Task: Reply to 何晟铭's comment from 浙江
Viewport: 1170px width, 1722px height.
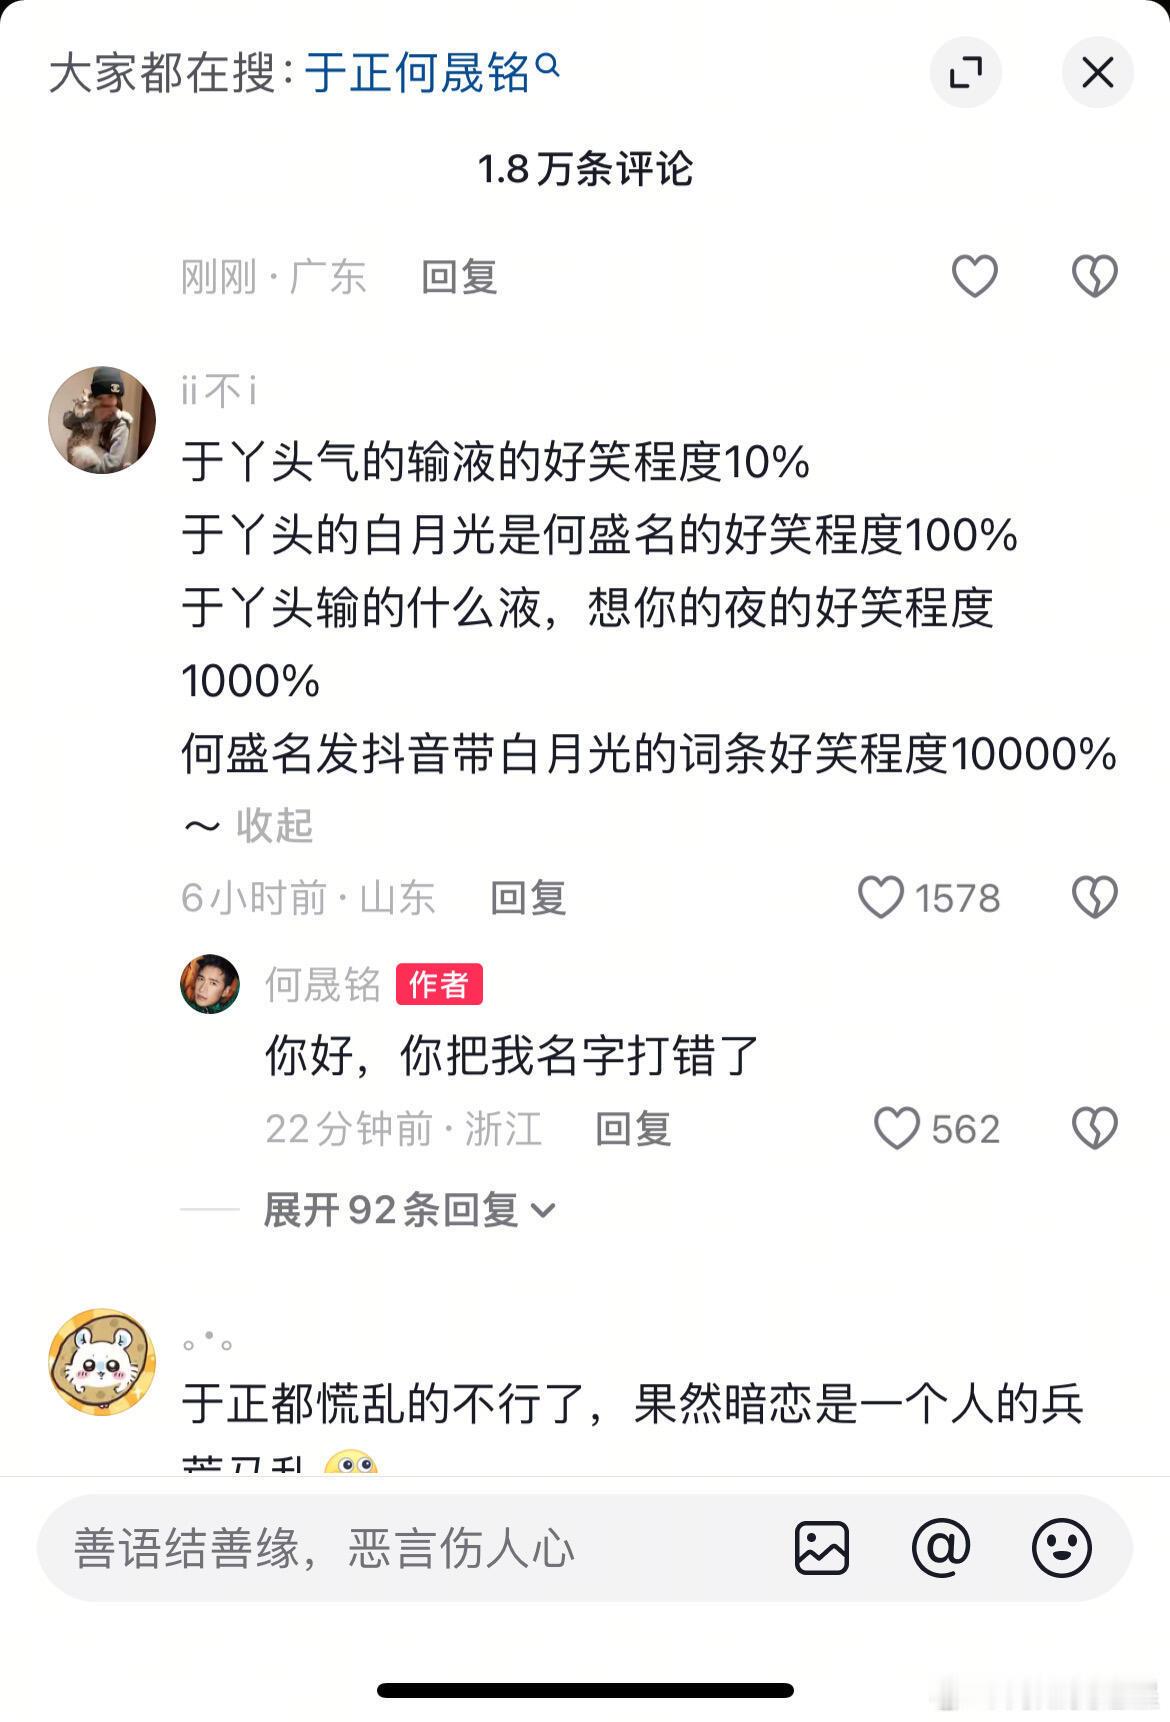Action: [633, 1129]
